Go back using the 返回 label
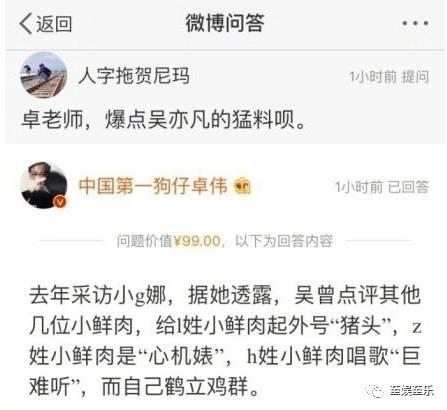Image resolution: width=447 pixels, height=410 pixels. pyautogui.click(x=54, y=24)
